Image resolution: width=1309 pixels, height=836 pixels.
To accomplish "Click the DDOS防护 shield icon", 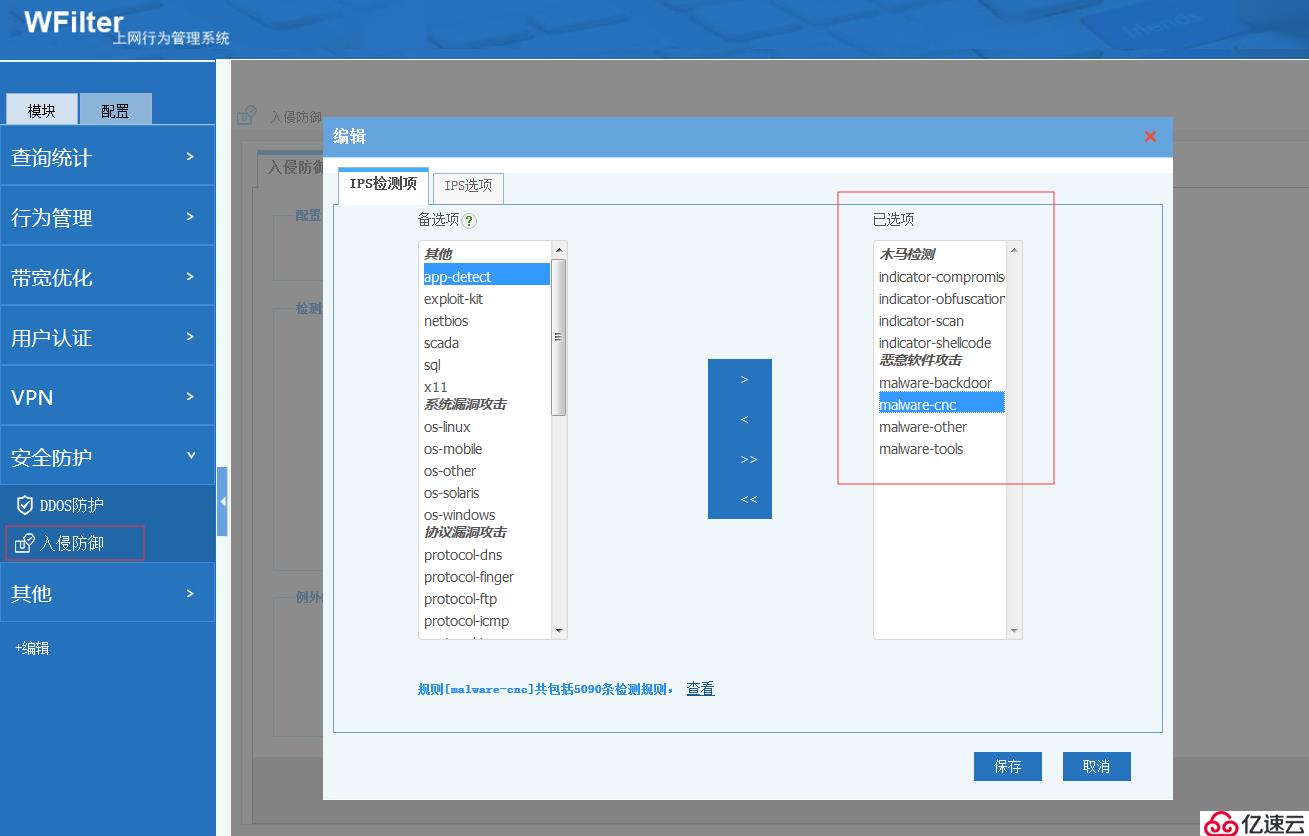I will 25,505.
